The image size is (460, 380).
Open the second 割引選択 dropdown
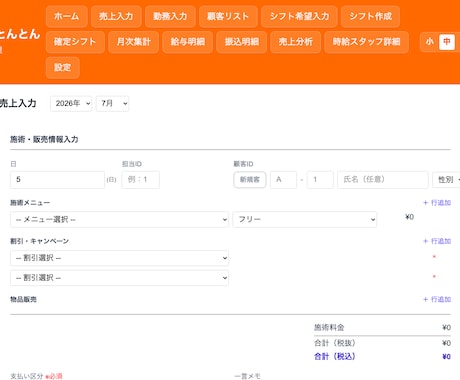pos(119,278)
